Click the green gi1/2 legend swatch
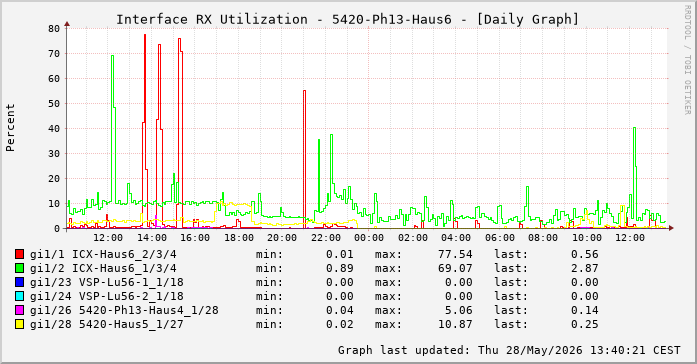Screen dimensions: 697x364 (x=20, y=268)
